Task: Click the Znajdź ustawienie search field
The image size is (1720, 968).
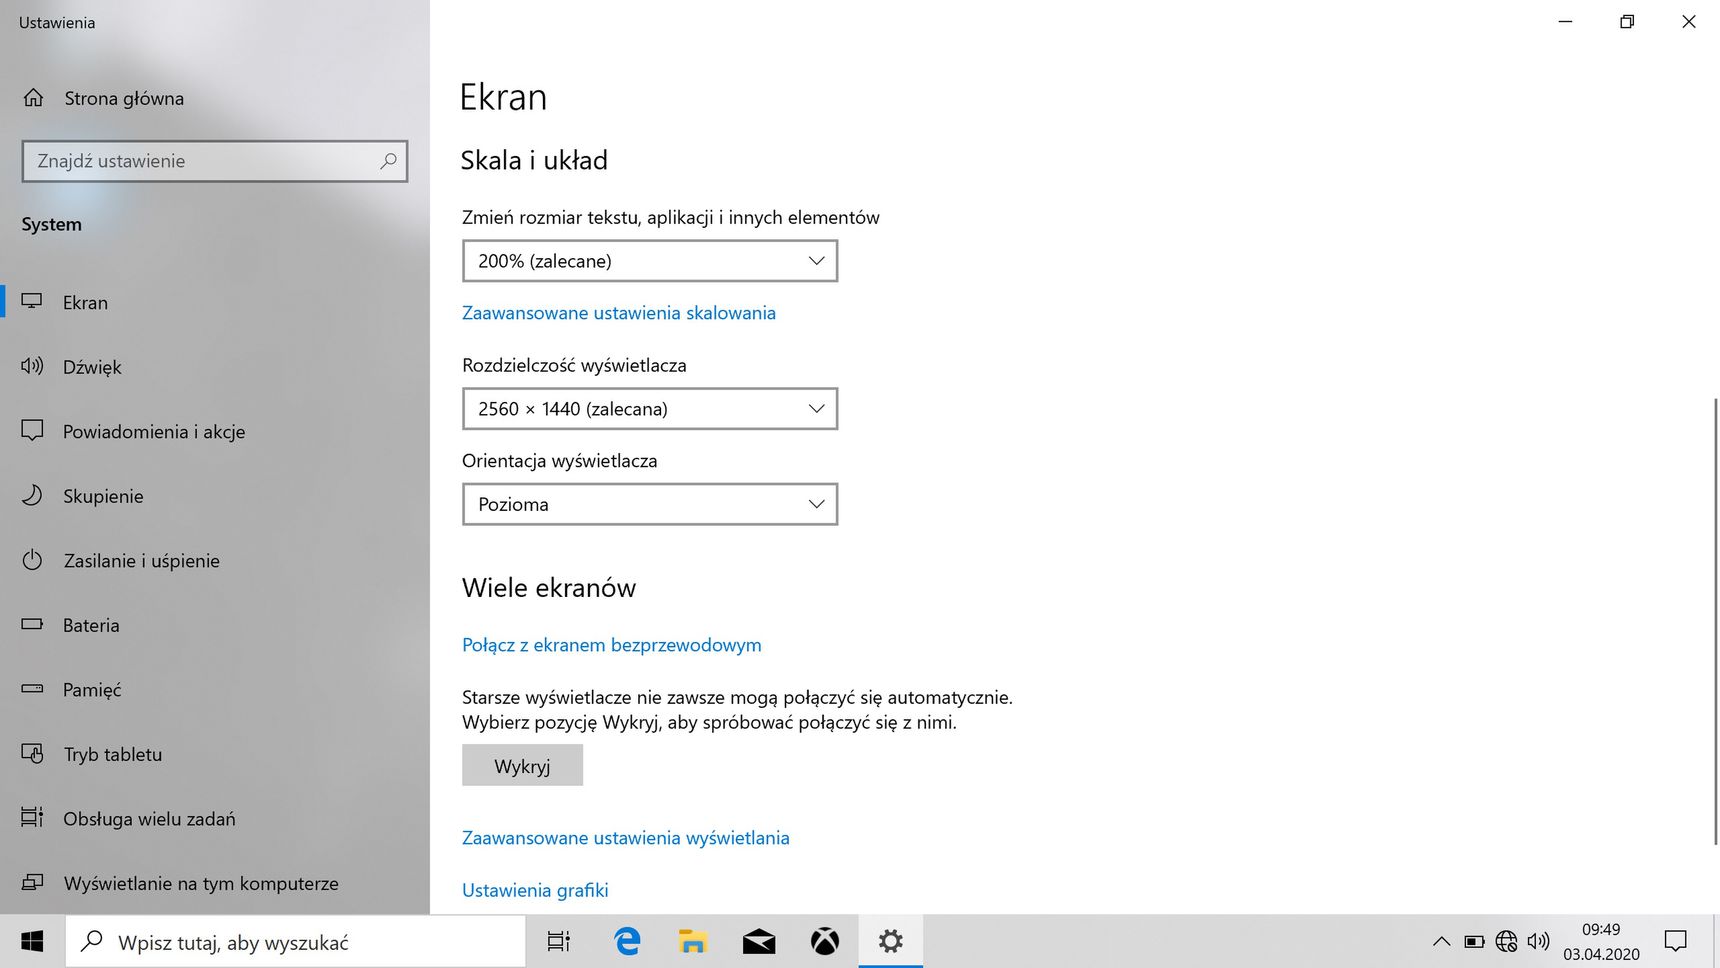Action: click(215, 161)
